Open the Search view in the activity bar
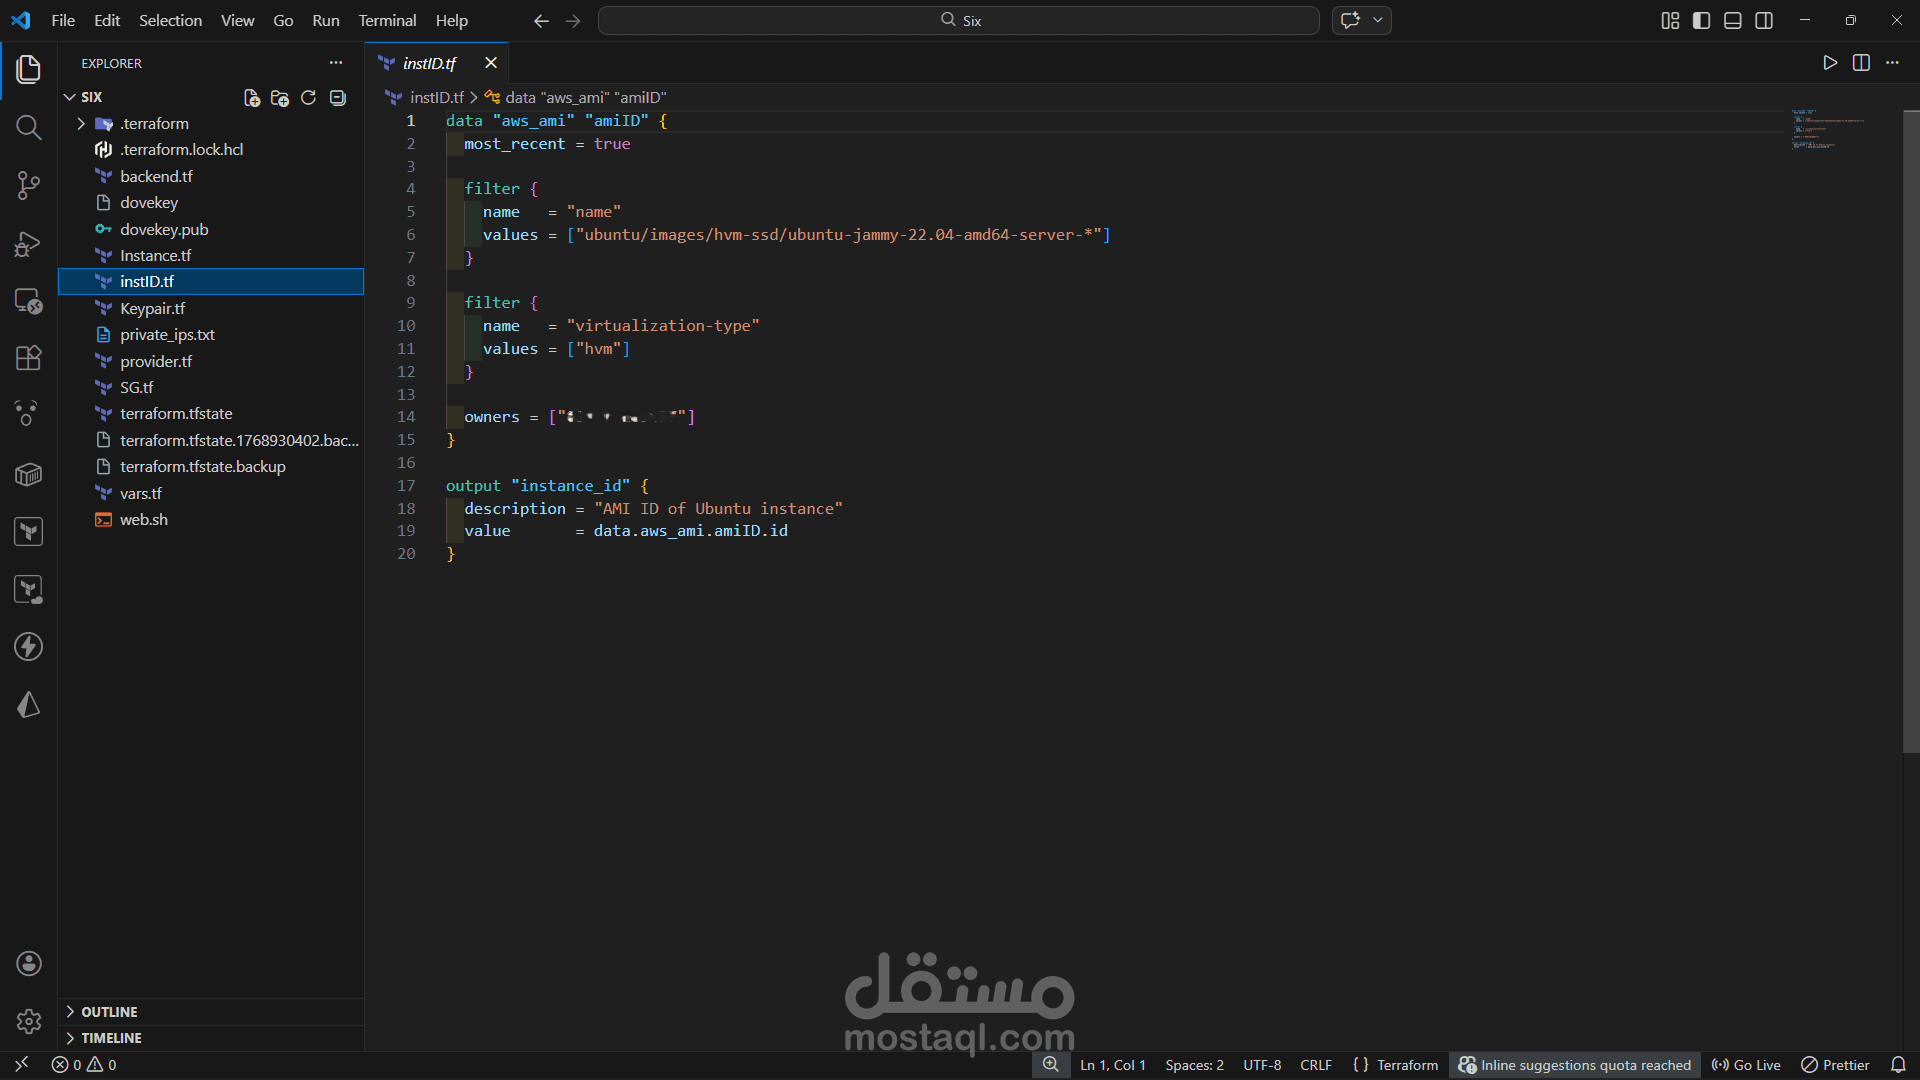 point(28,127)
